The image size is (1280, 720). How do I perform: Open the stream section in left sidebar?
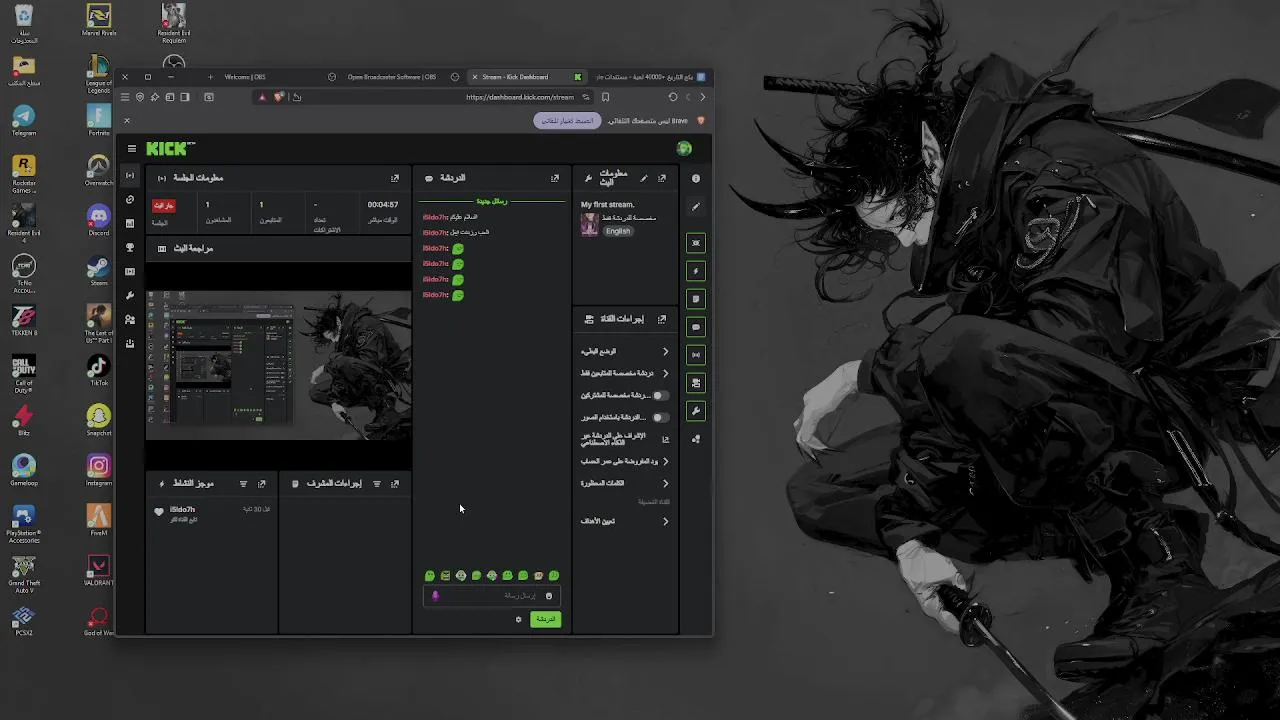[x=130, y=175]
